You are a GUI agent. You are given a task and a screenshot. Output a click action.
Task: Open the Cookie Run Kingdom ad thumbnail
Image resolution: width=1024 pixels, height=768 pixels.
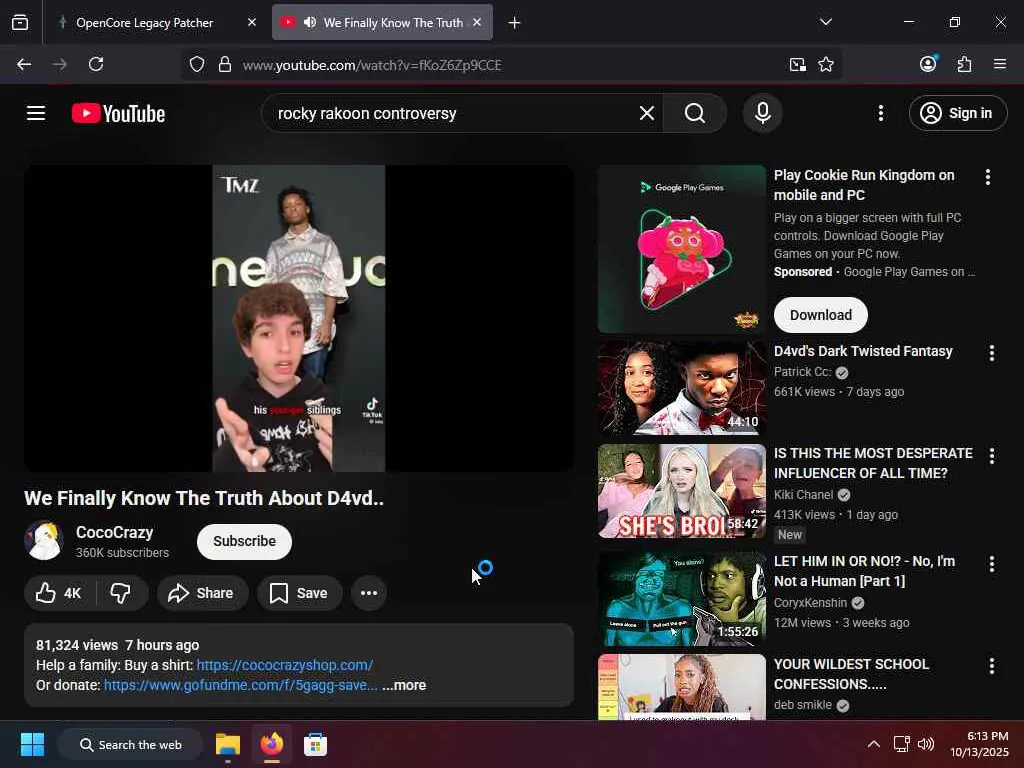[x=682, y=249]
